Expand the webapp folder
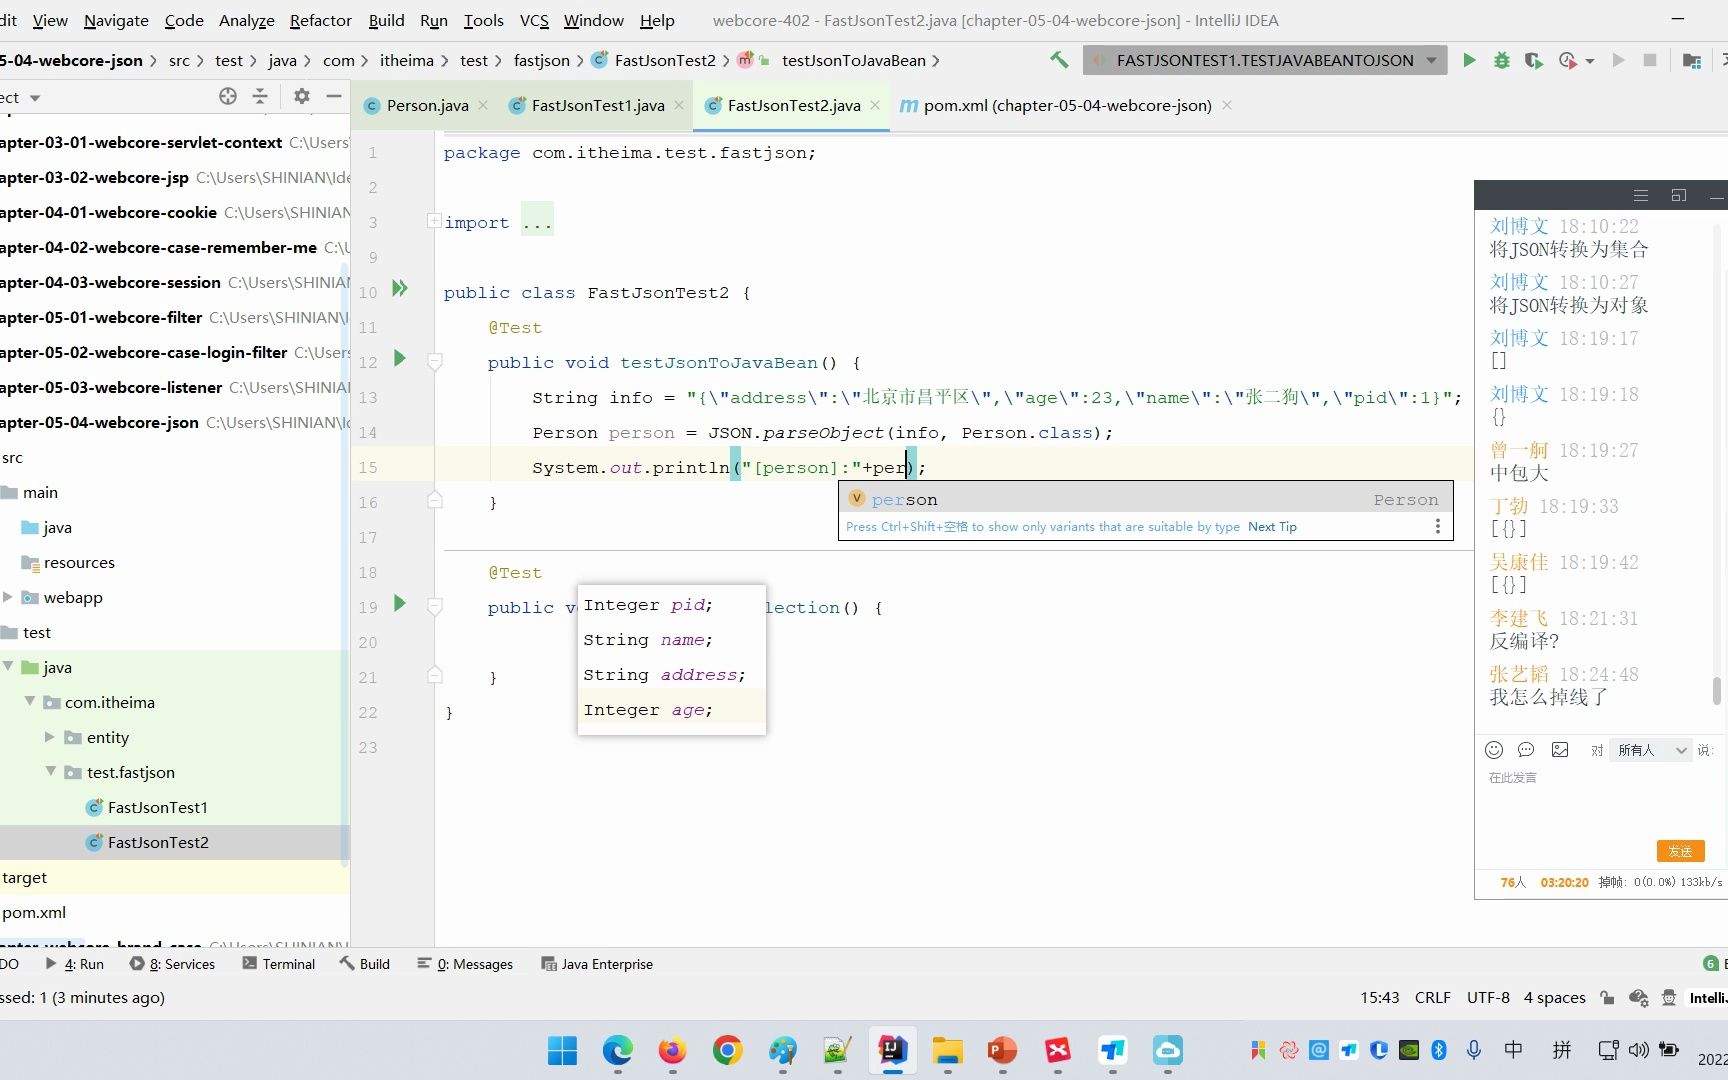The width and height of the screenshot is (1728, 1080). [x=8, y=597]
